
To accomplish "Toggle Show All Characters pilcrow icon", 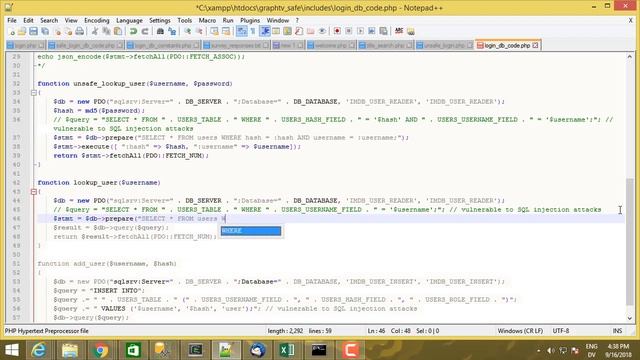I will (x=253, y=31).
